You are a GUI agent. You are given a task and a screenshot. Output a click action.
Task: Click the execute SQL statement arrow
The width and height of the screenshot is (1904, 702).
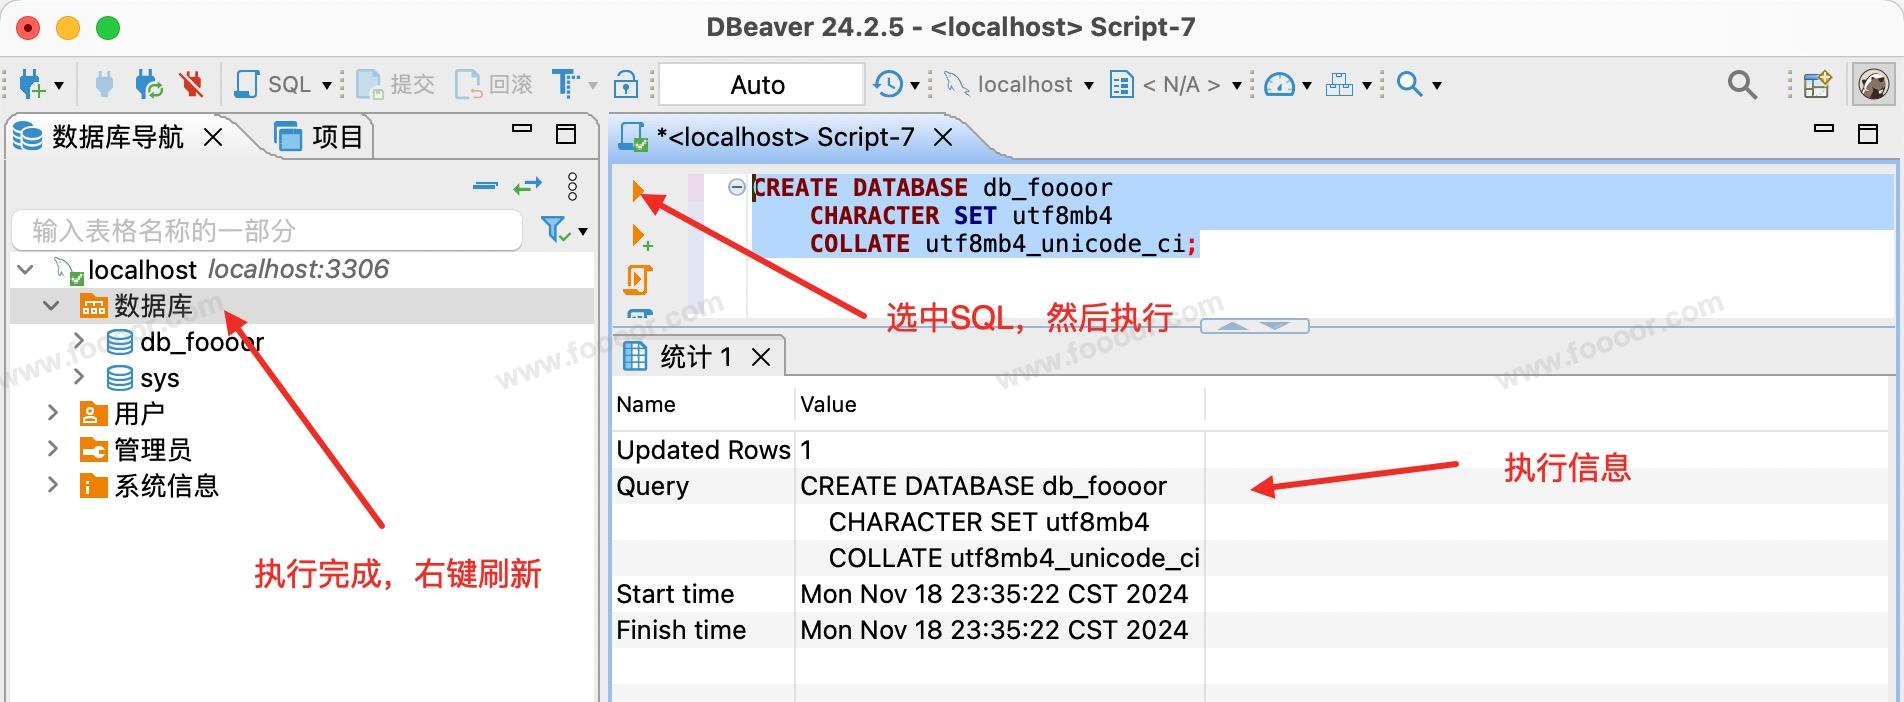tap(638, 190)
